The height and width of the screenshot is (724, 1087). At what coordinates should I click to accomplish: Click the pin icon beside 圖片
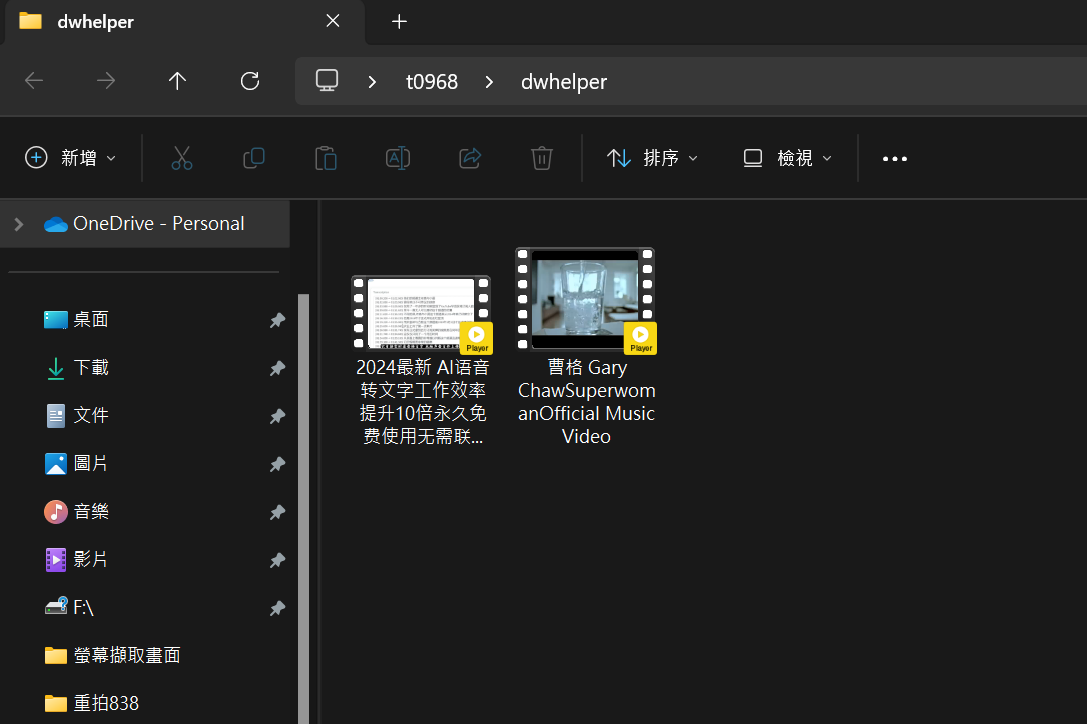[x=277, y=463]
